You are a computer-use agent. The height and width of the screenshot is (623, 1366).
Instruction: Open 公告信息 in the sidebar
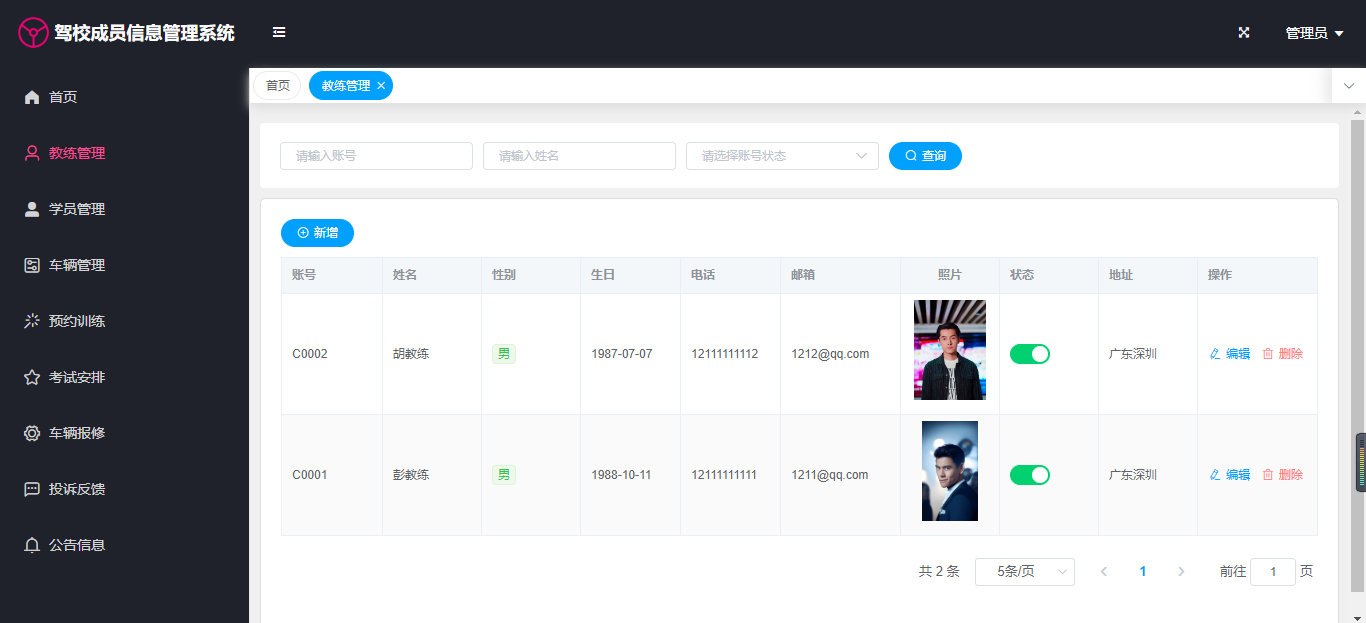pyautogui.click(x=124, y=545)
